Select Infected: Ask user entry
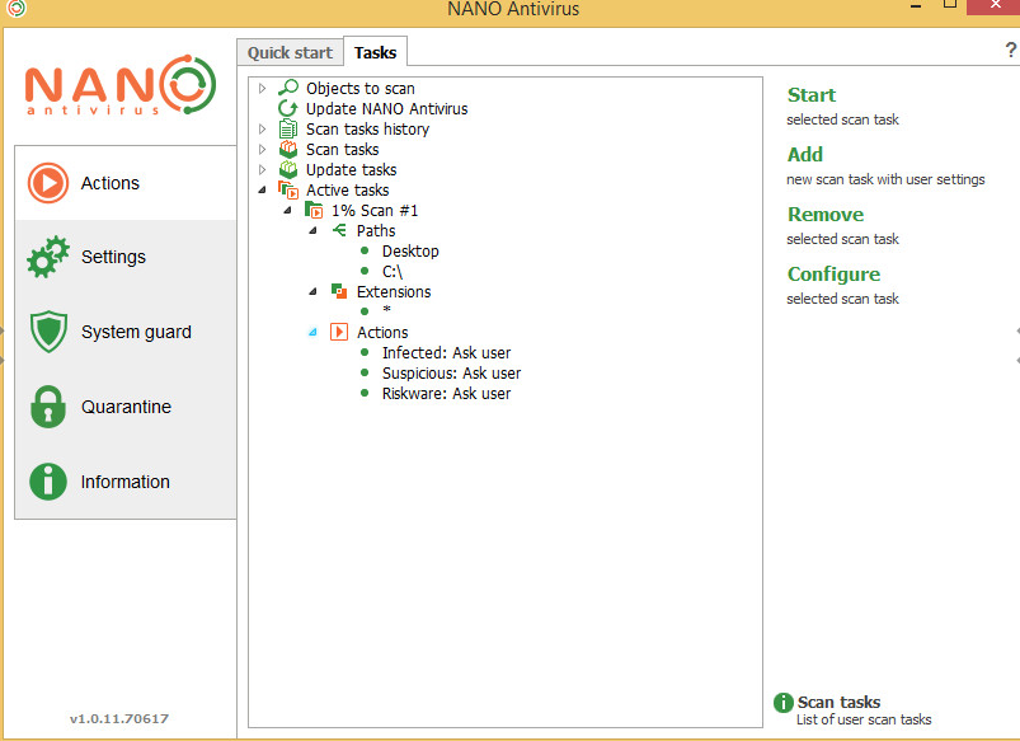The height and width of the screenshot is (741, 1020). [x=446, y=353]
